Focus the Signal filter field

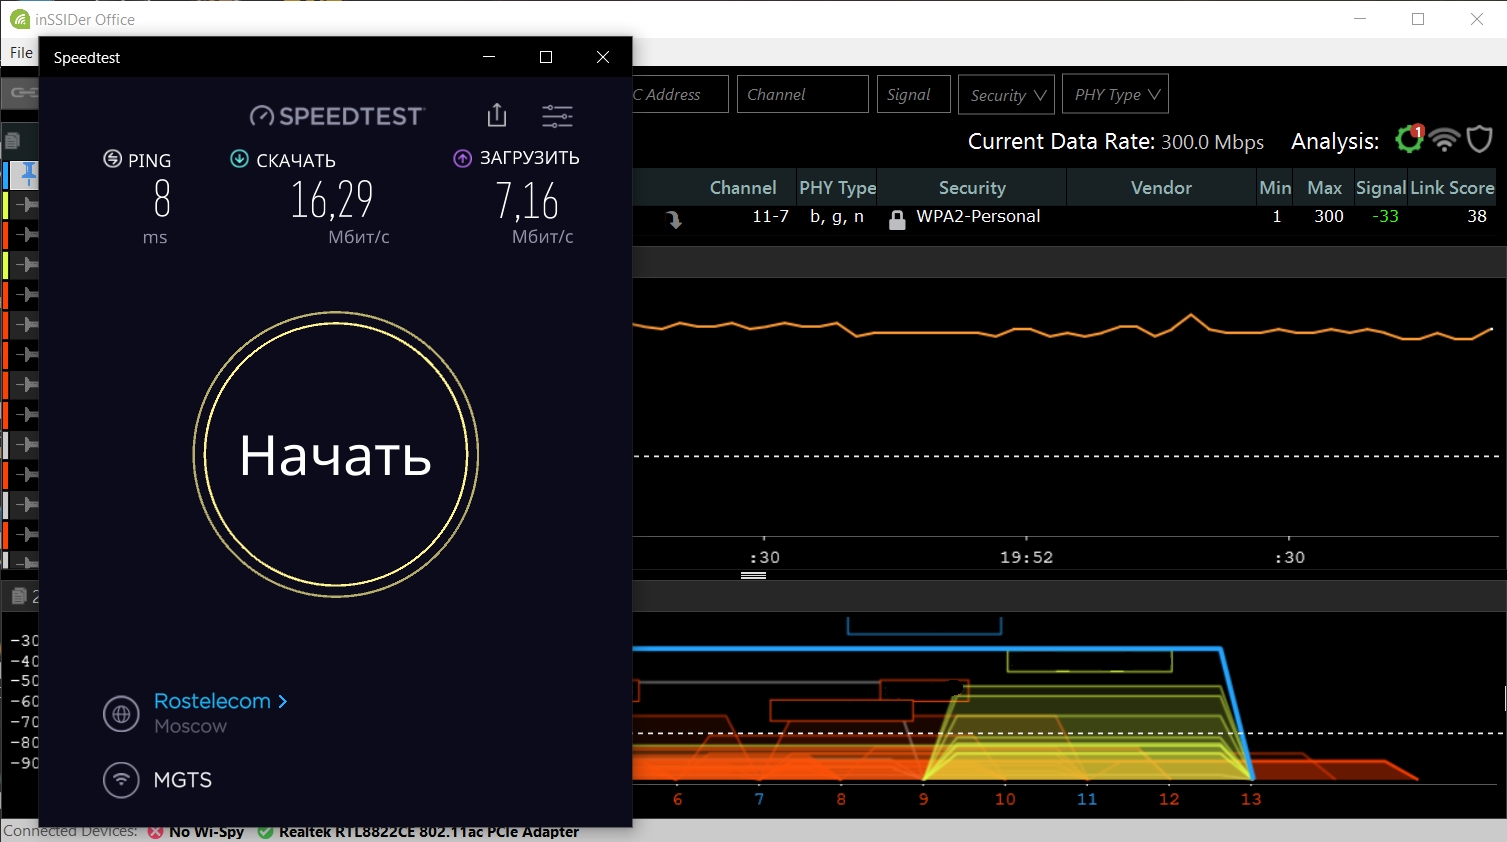pos(914,94)
